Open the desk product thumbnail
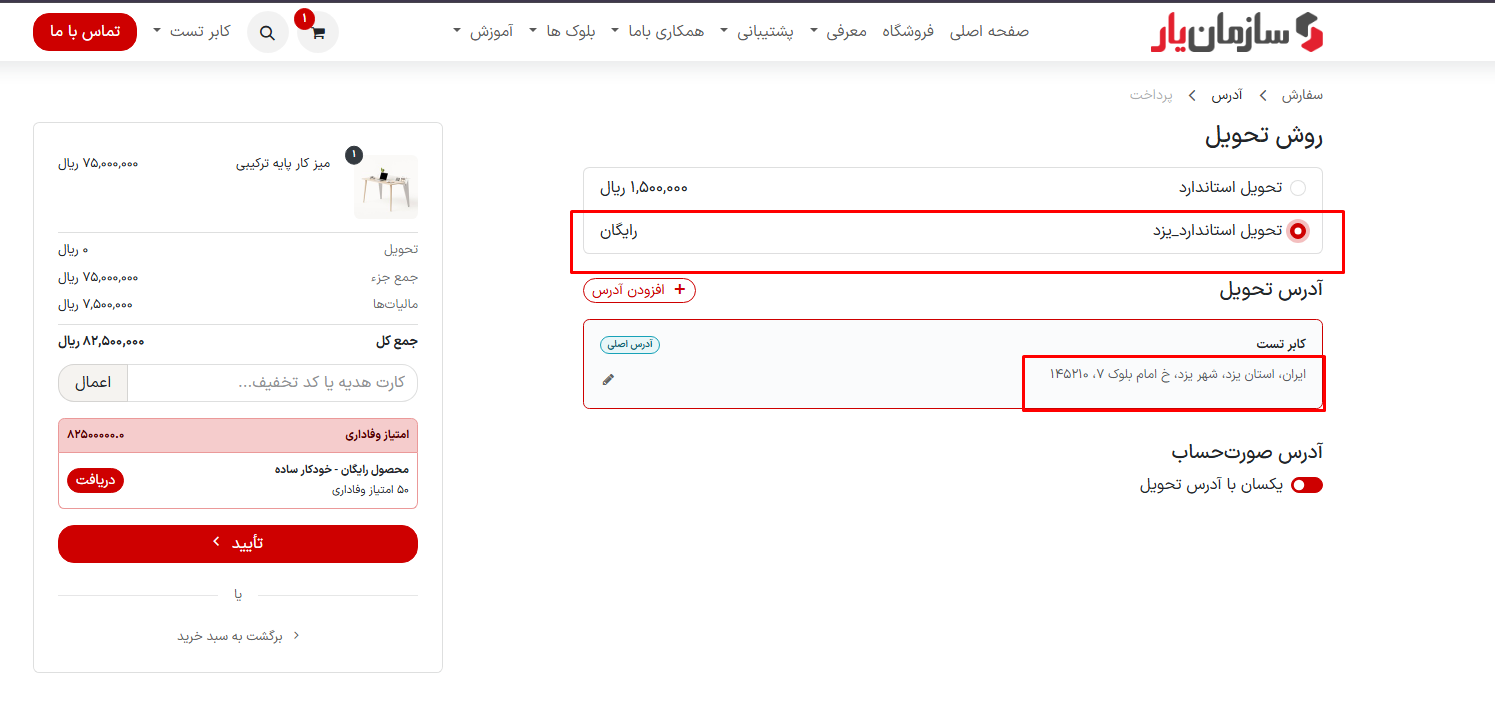Viewport: 1495px width, 701px height. click(x=385, y=187)
